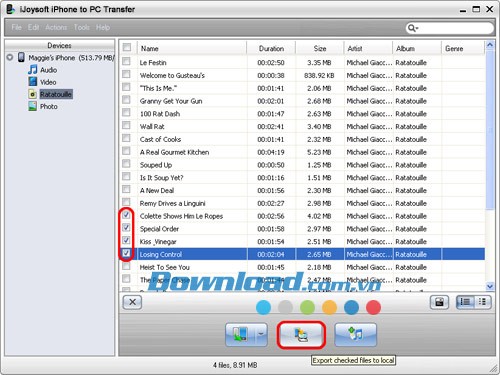Check the Le Festin checkbox

tap(126, 61)
